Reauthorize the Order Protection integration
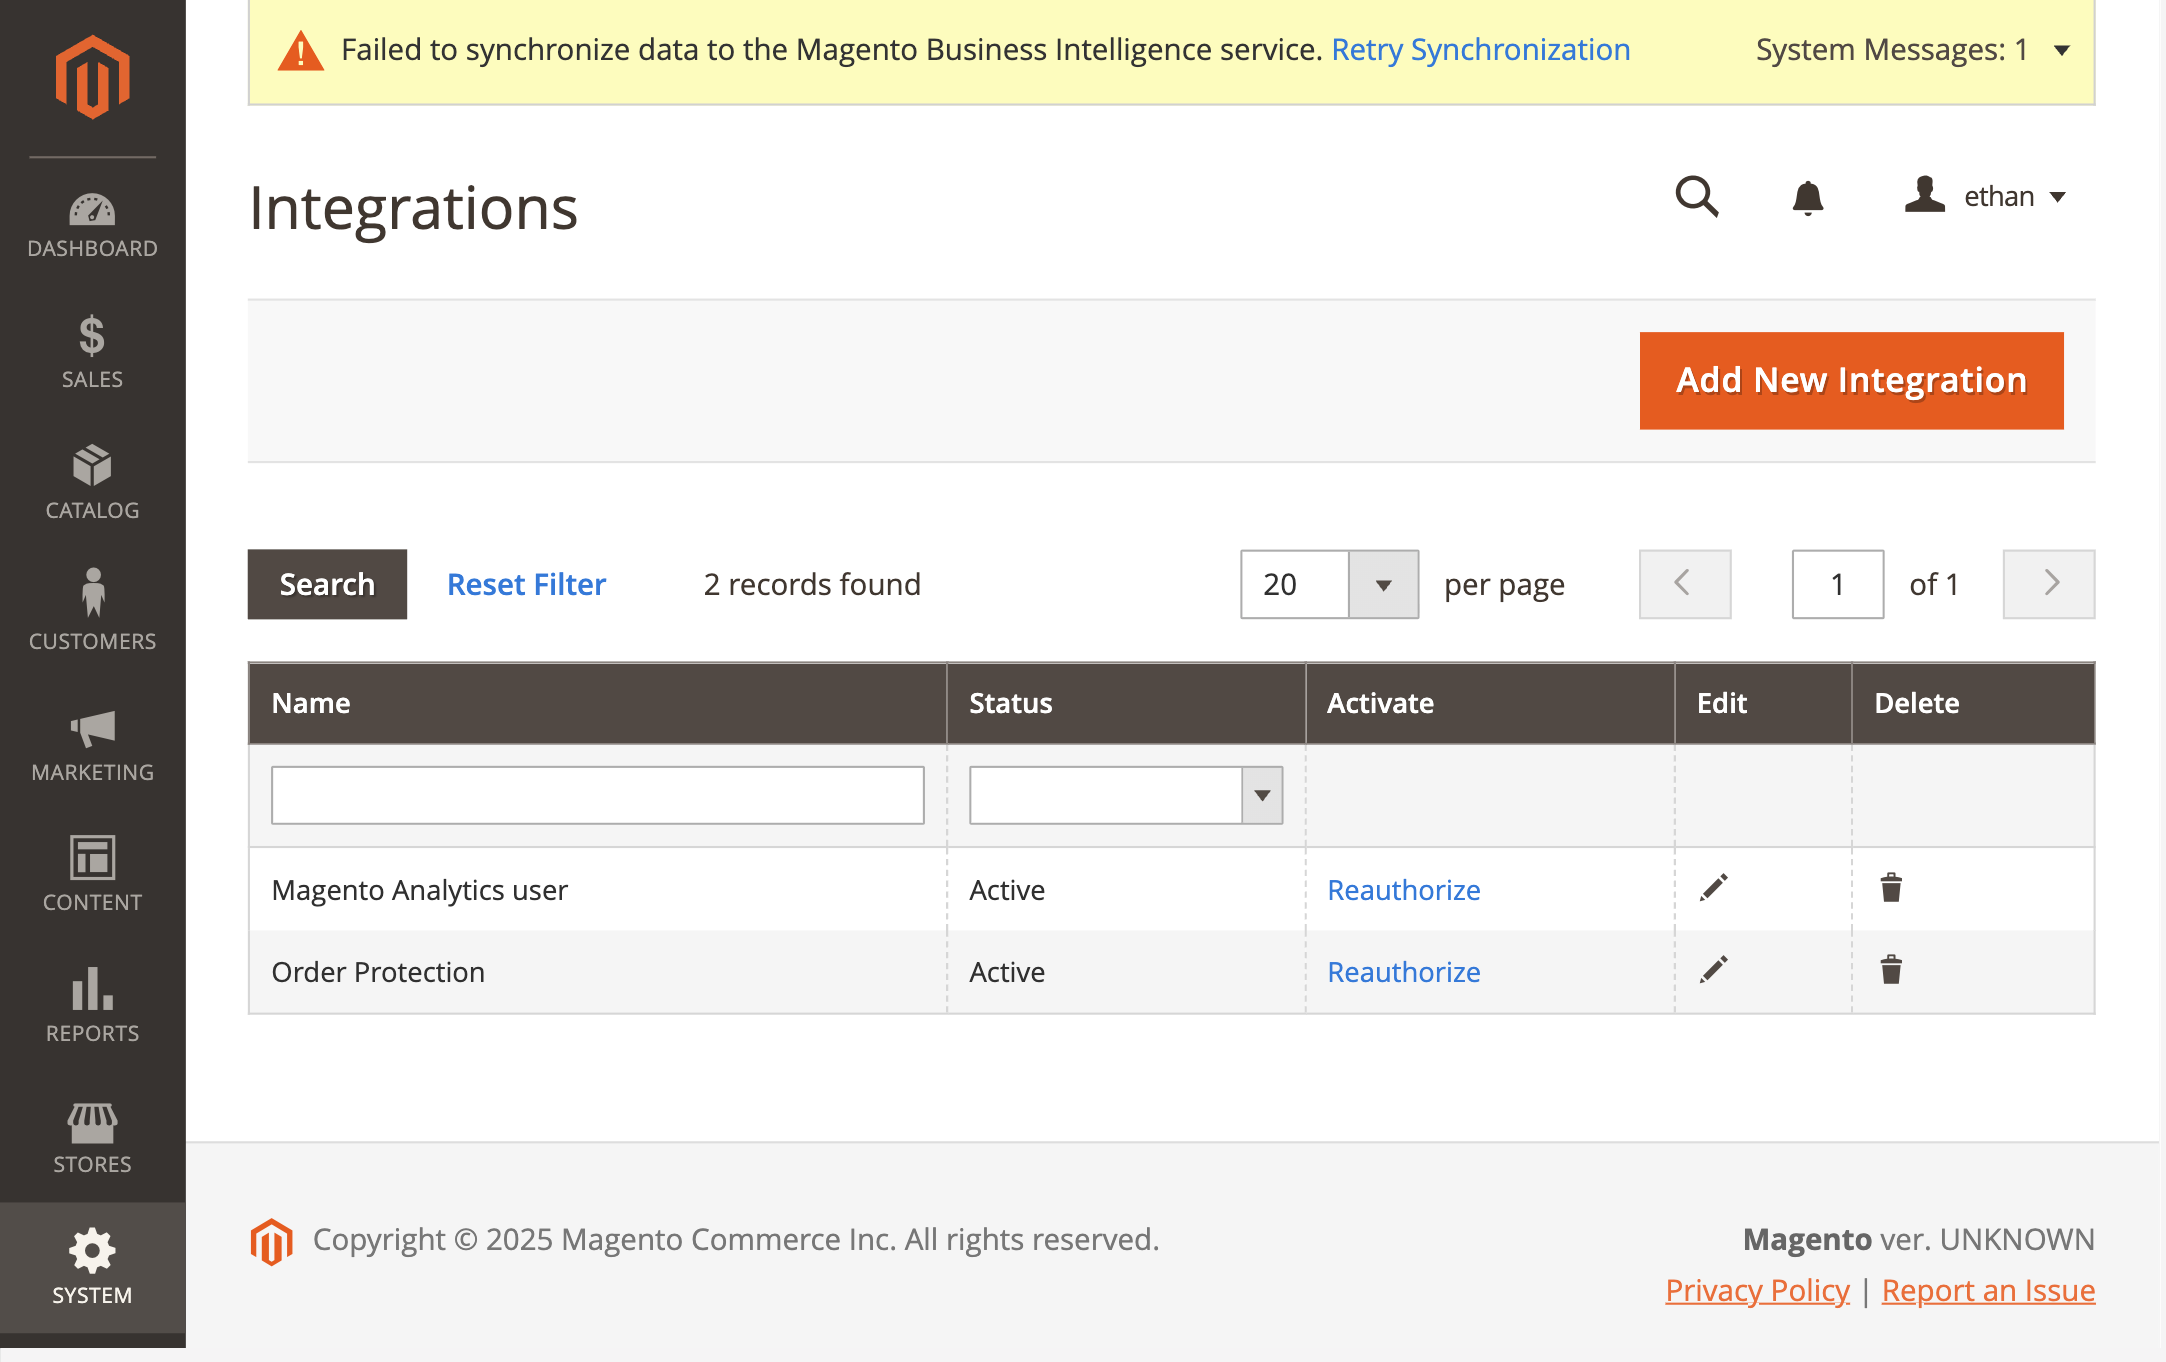Screen dimensions: 2166x1362 1403,972
